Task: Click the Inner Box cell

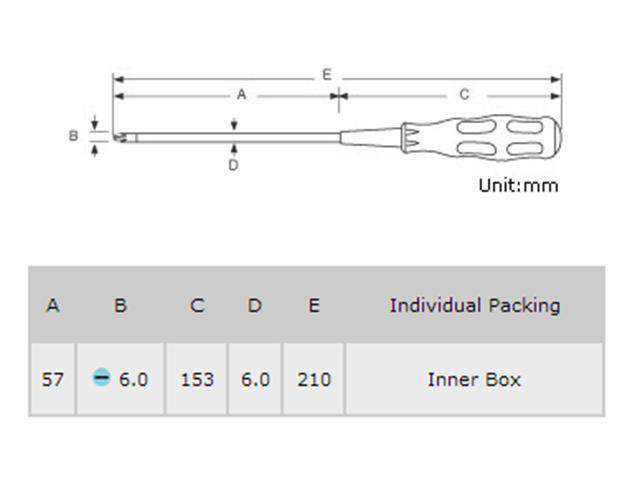Action: pos(474,380)
